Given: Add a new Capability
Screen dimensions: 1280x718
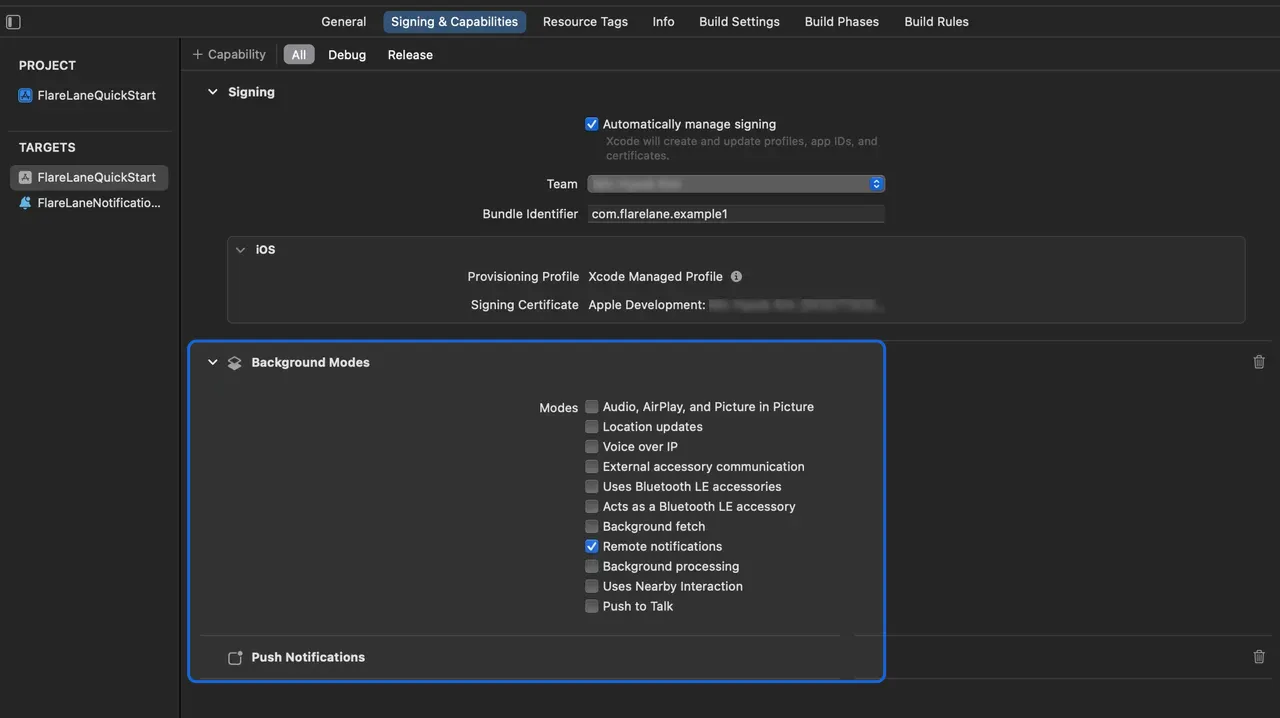Looking at the screenshot, I should 229,54.
